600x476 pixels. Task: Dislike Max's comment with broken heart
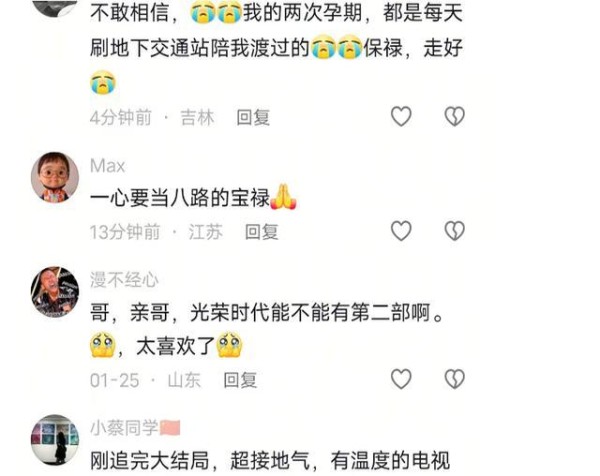click(x=455, y=231)
